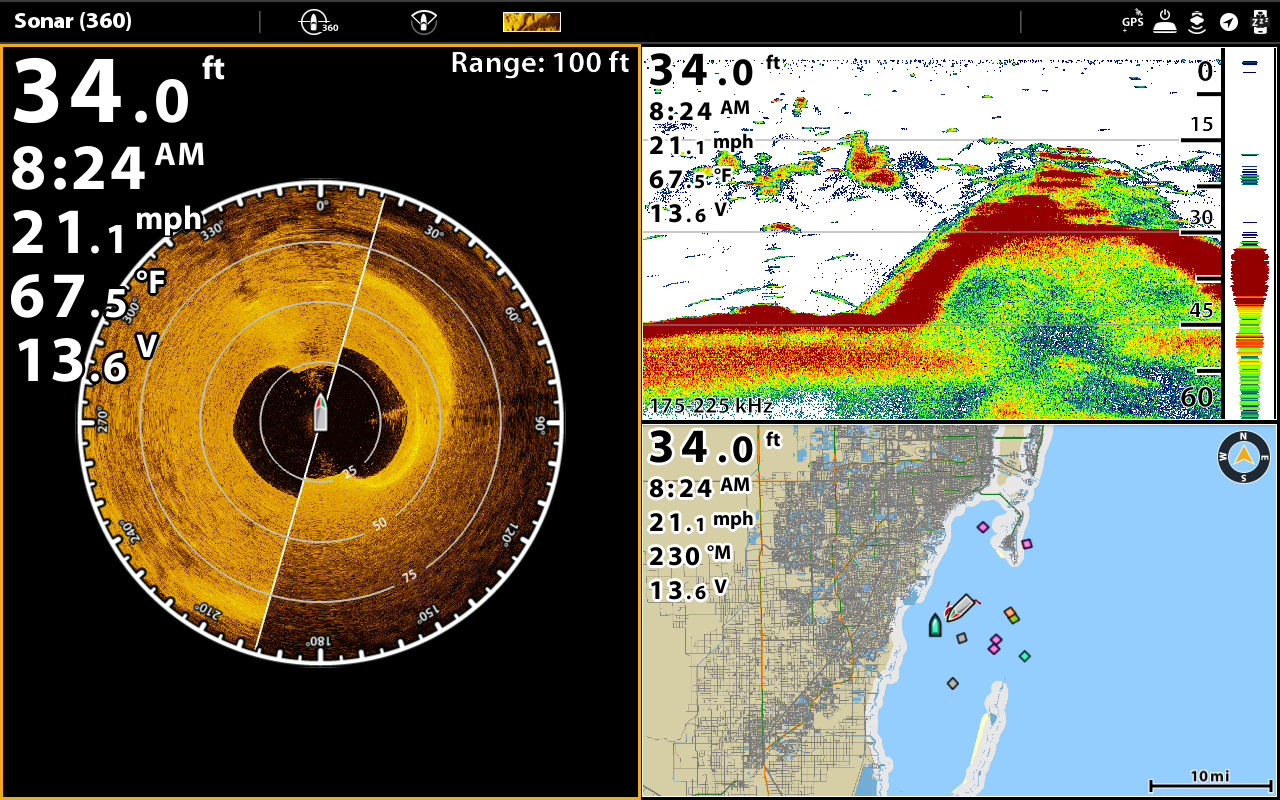Tap the 34.0 ft depth in 360 pane

pyautogui.click(x=118, y=90)
